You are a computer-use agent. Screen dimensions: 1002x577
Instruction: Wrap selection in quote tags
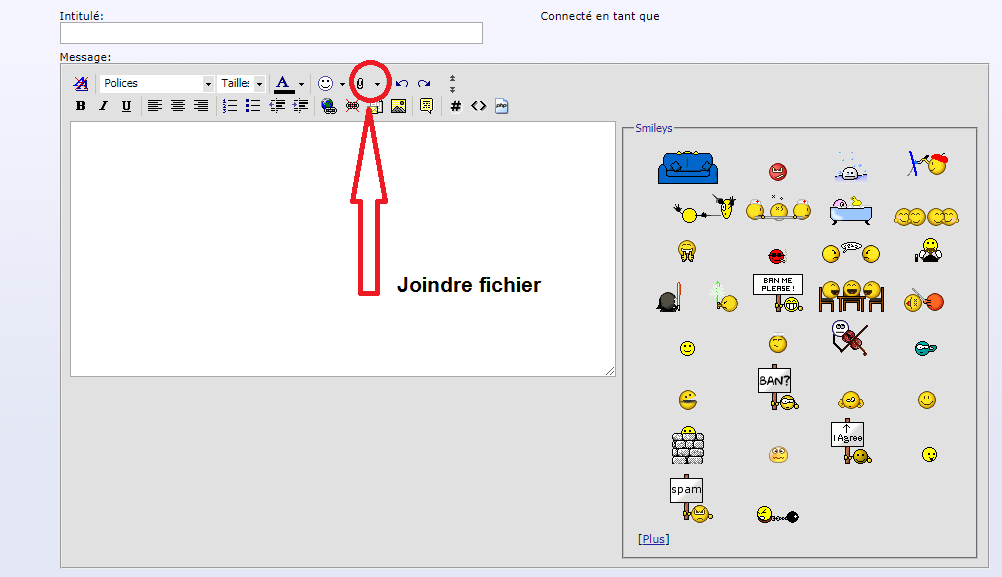tap(426, 106)
